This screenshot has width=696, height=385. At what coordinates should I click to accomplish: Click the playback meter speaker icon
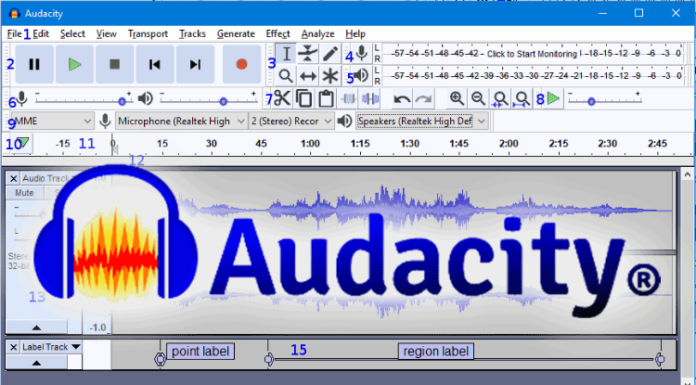(362, 75)
